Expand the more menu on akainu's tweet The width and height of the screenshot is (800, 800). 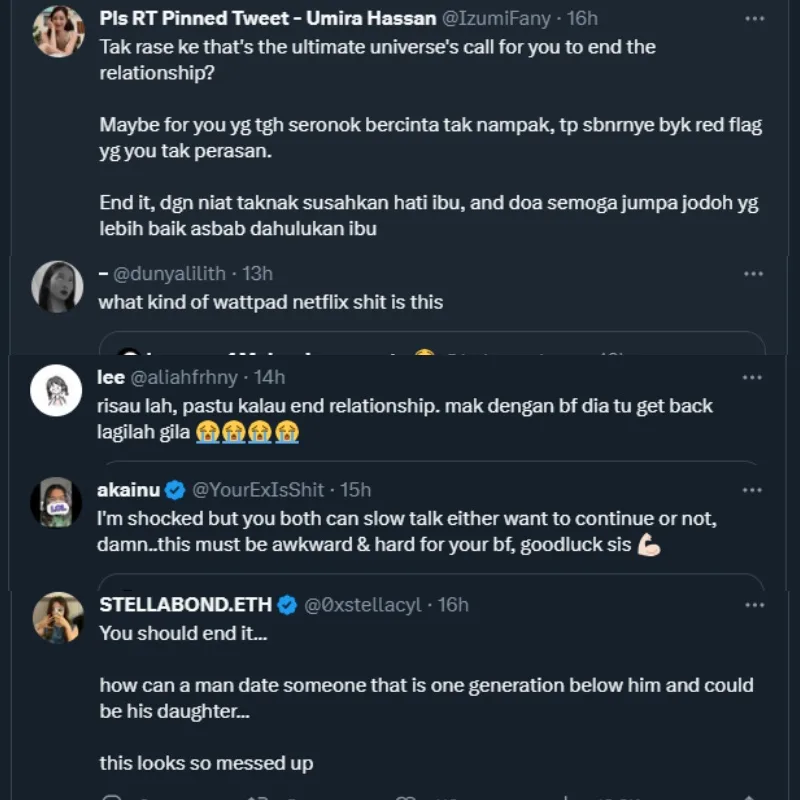753,489
